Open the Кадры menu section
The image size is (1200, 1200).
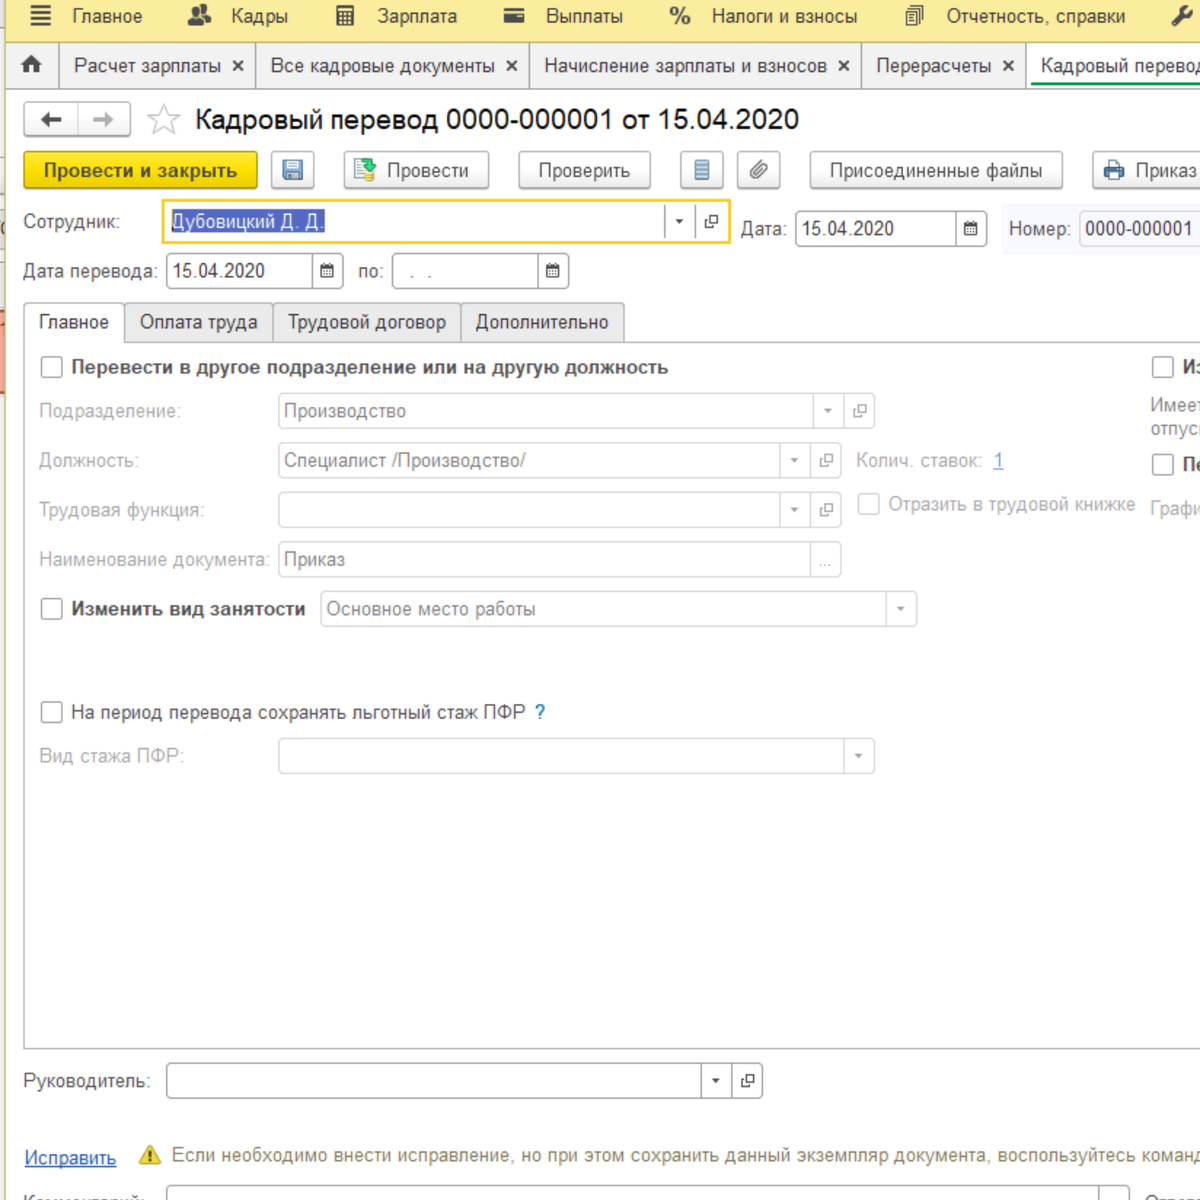pos(238,16)
